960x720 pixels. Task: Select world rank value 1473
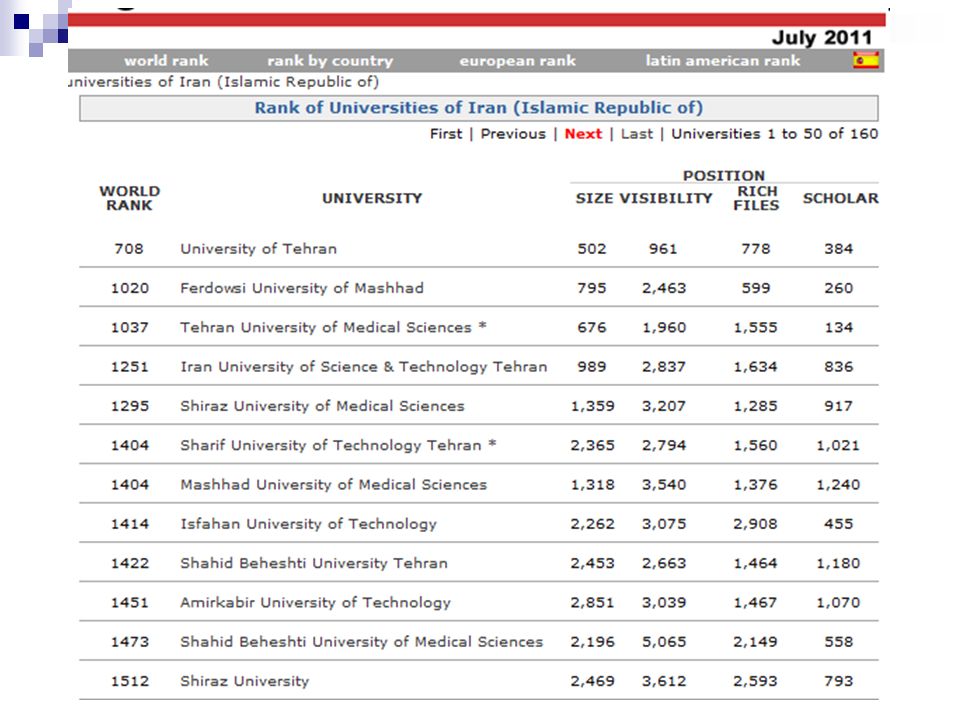click(129, 641)
